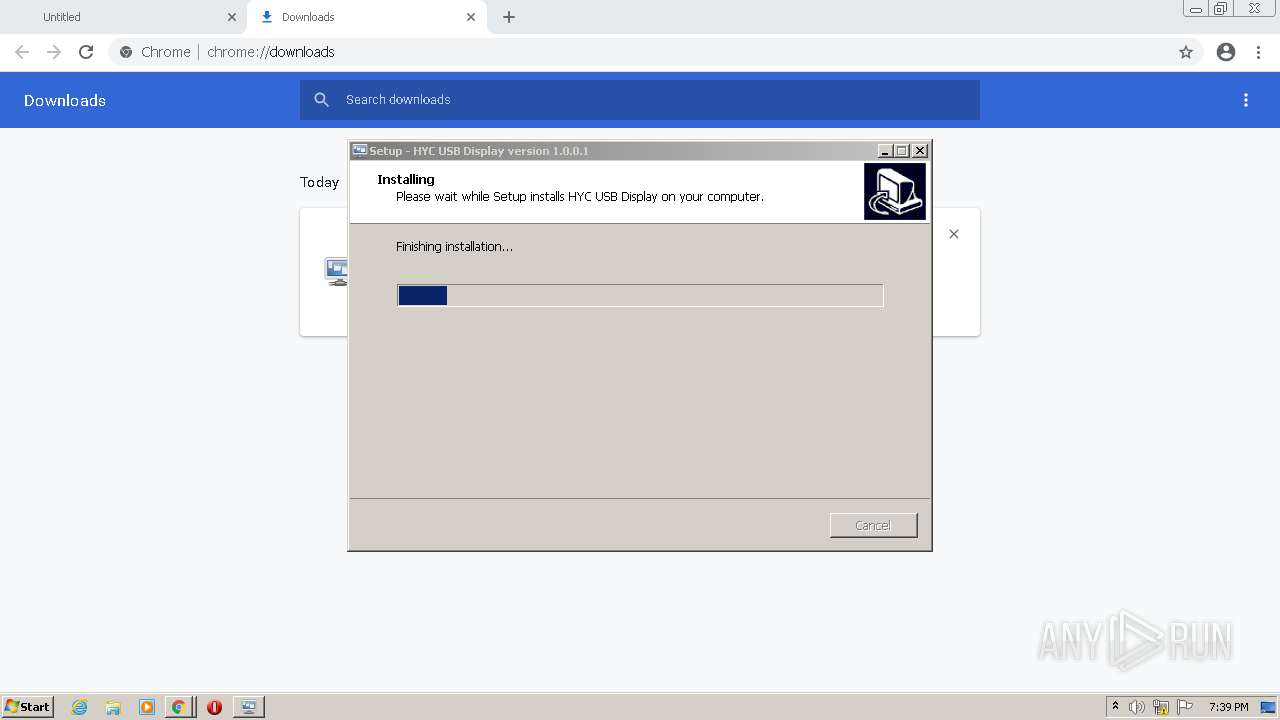The width and height of the screenshot is (1280, 720).
Task: Click the 7:39 PM system clock
Action: 1228,707
